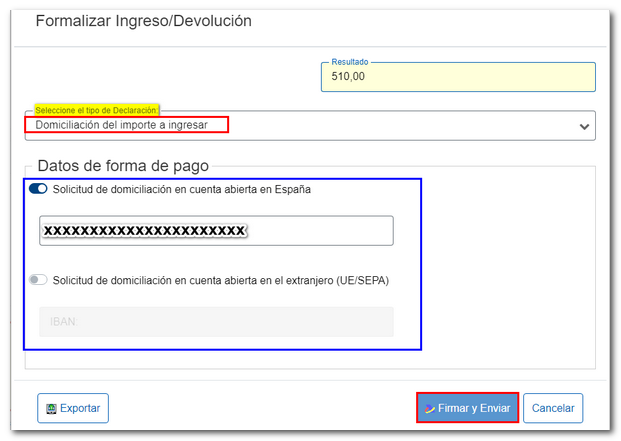621x441 pixels.
Task: Select the Resultado field showing 510,00
Action: [x=458, y=77]
